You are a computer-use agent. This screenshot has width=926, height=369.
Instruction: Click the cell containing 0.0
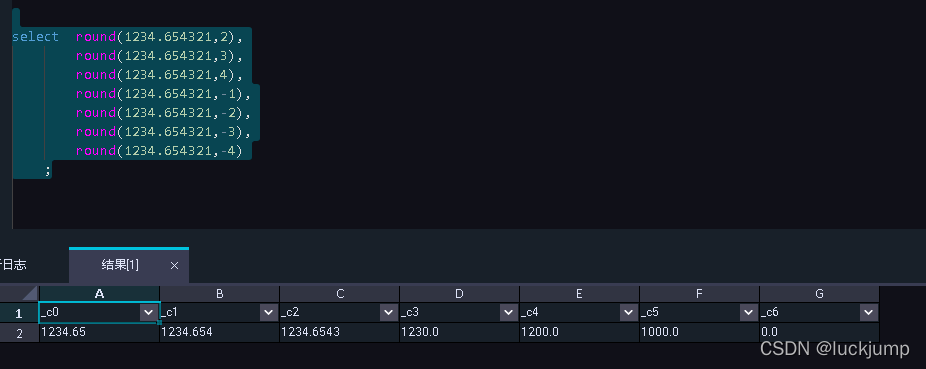819,332
